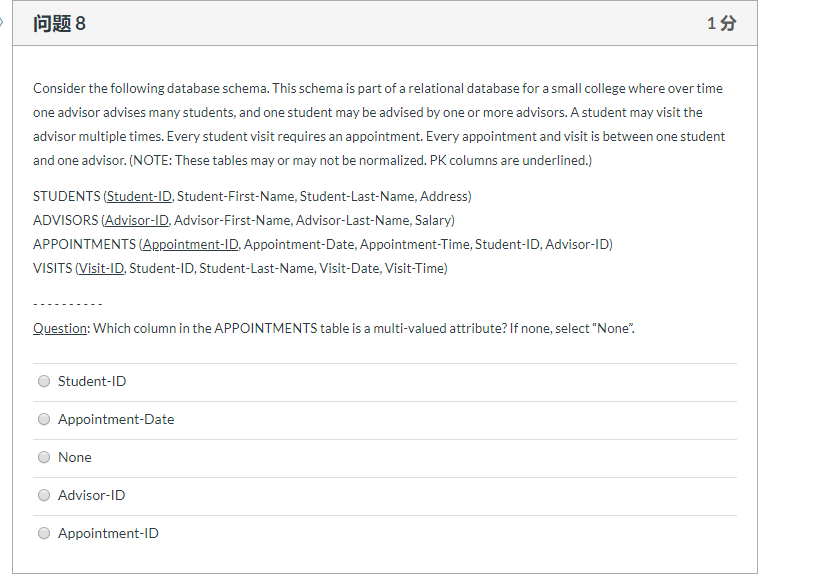Select the Appointment-Date answer option
Screen dimensions: 828x586
(x=43, y=419)
